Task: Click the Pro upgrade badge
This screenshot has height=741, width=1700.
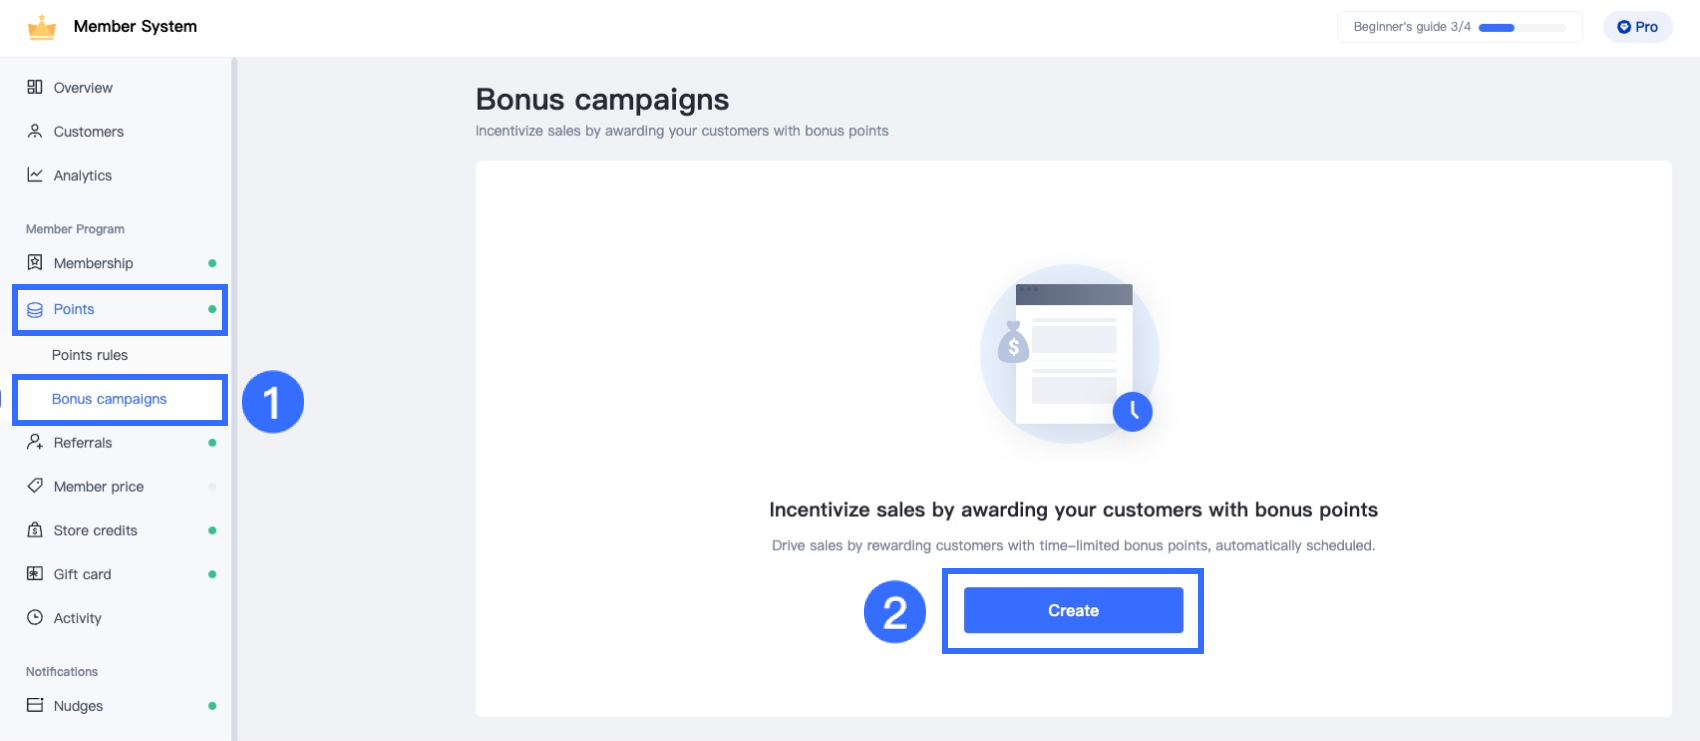Action: coord(1637,27)
